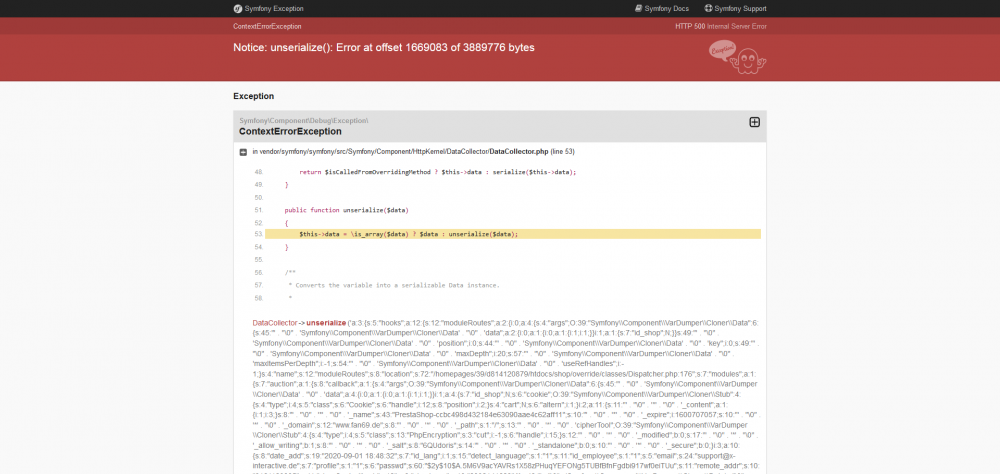Select the ContextErrorException heading text
This screenshot has width=1000, height=474.
click(x=290, y=131)
